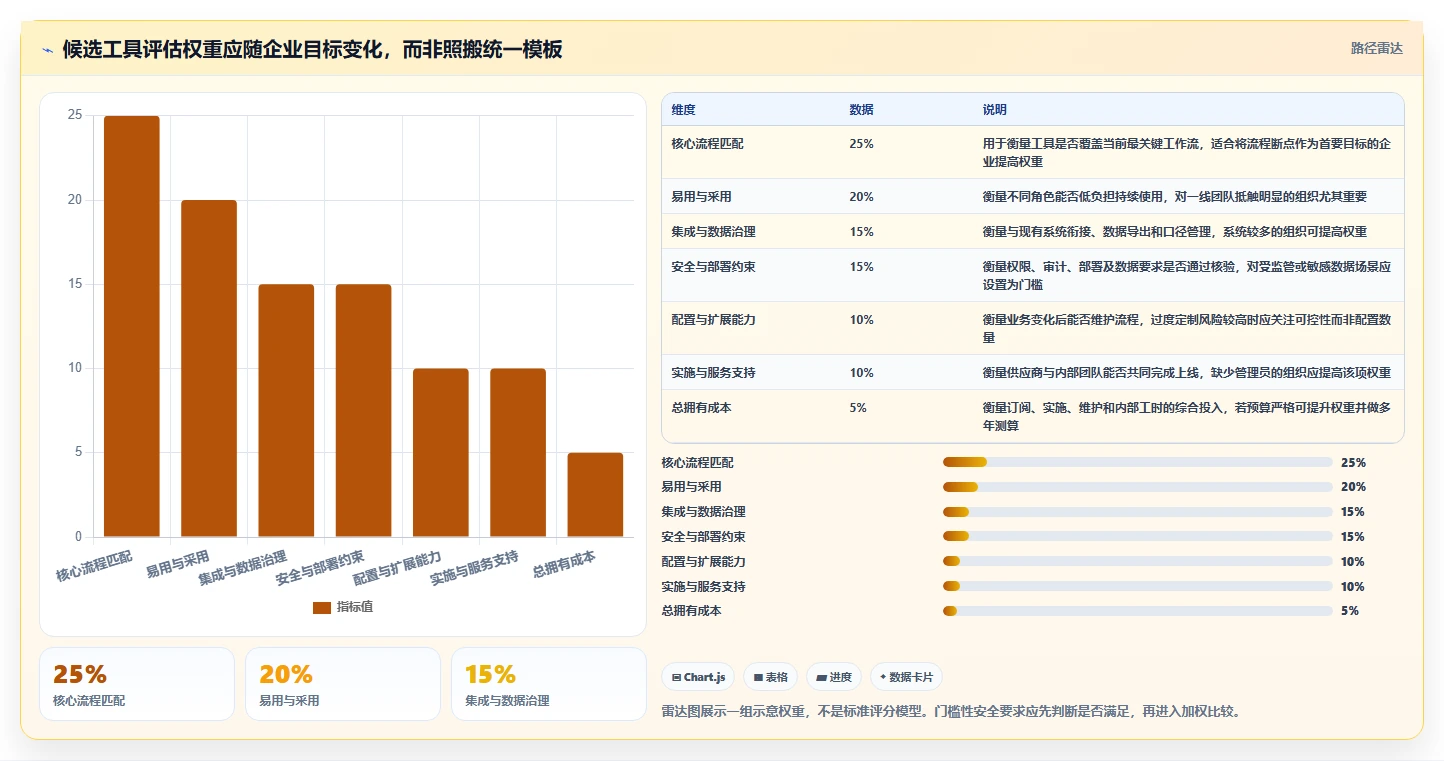The height and width of the screenshot is (761, 1444).
Task: Click the 集成与数据治理 15% progress bar
Action: pos(1138,512)
